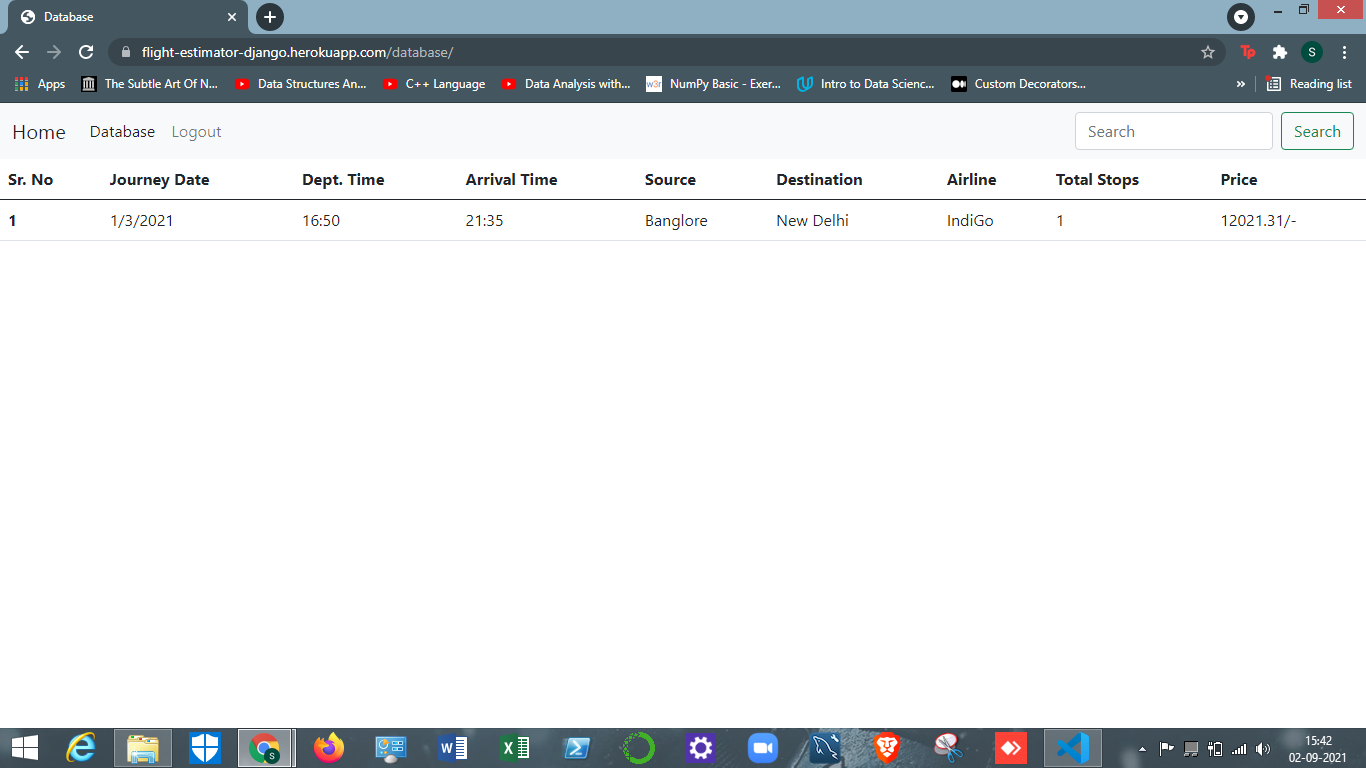Open the Reading list button
The width and height of the screenshot is (1366, 768).
pyautogui.click(x=1309, y=84)
